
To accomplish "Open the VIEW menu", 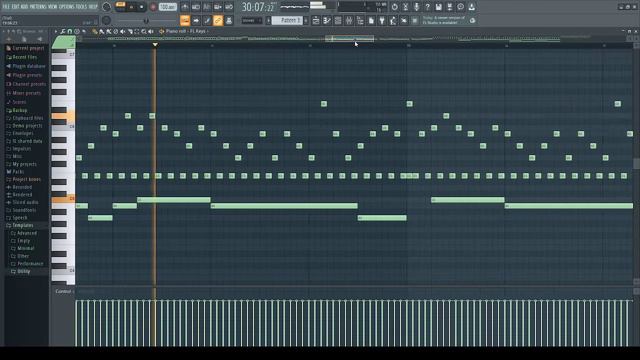I will (x=52, y=7).
